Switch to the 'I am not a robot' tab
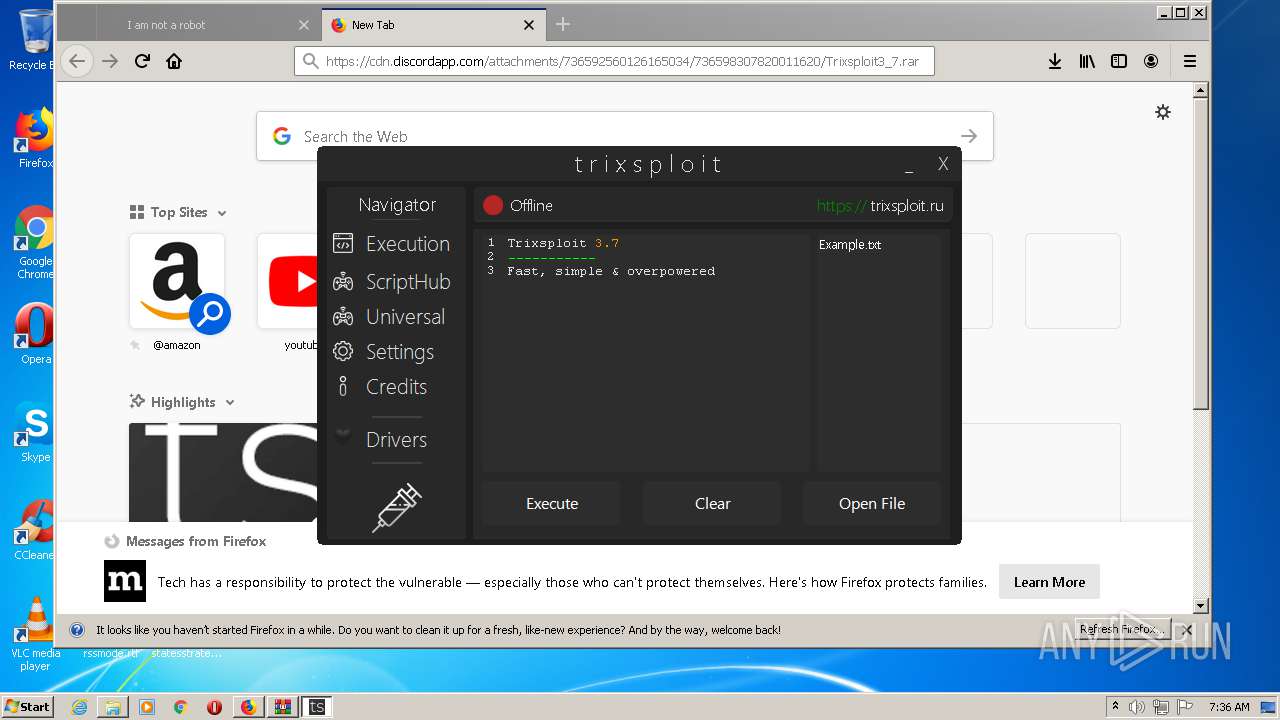The width and height of the screenshot is (1280, 720). (x=210, y=25)
